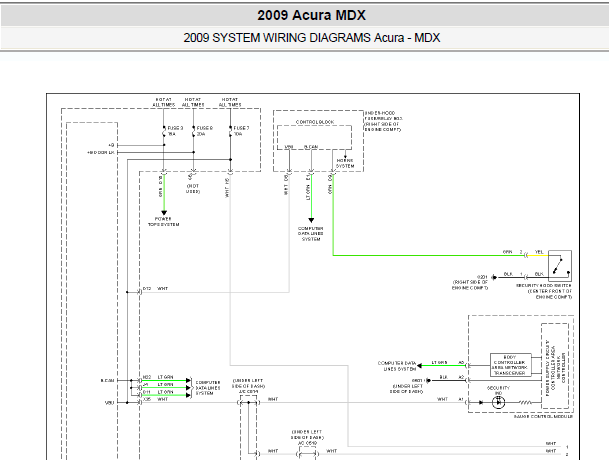Click the FUSE 7 10A label
This screenshot has height=460, width=609.
pos(241,131)
